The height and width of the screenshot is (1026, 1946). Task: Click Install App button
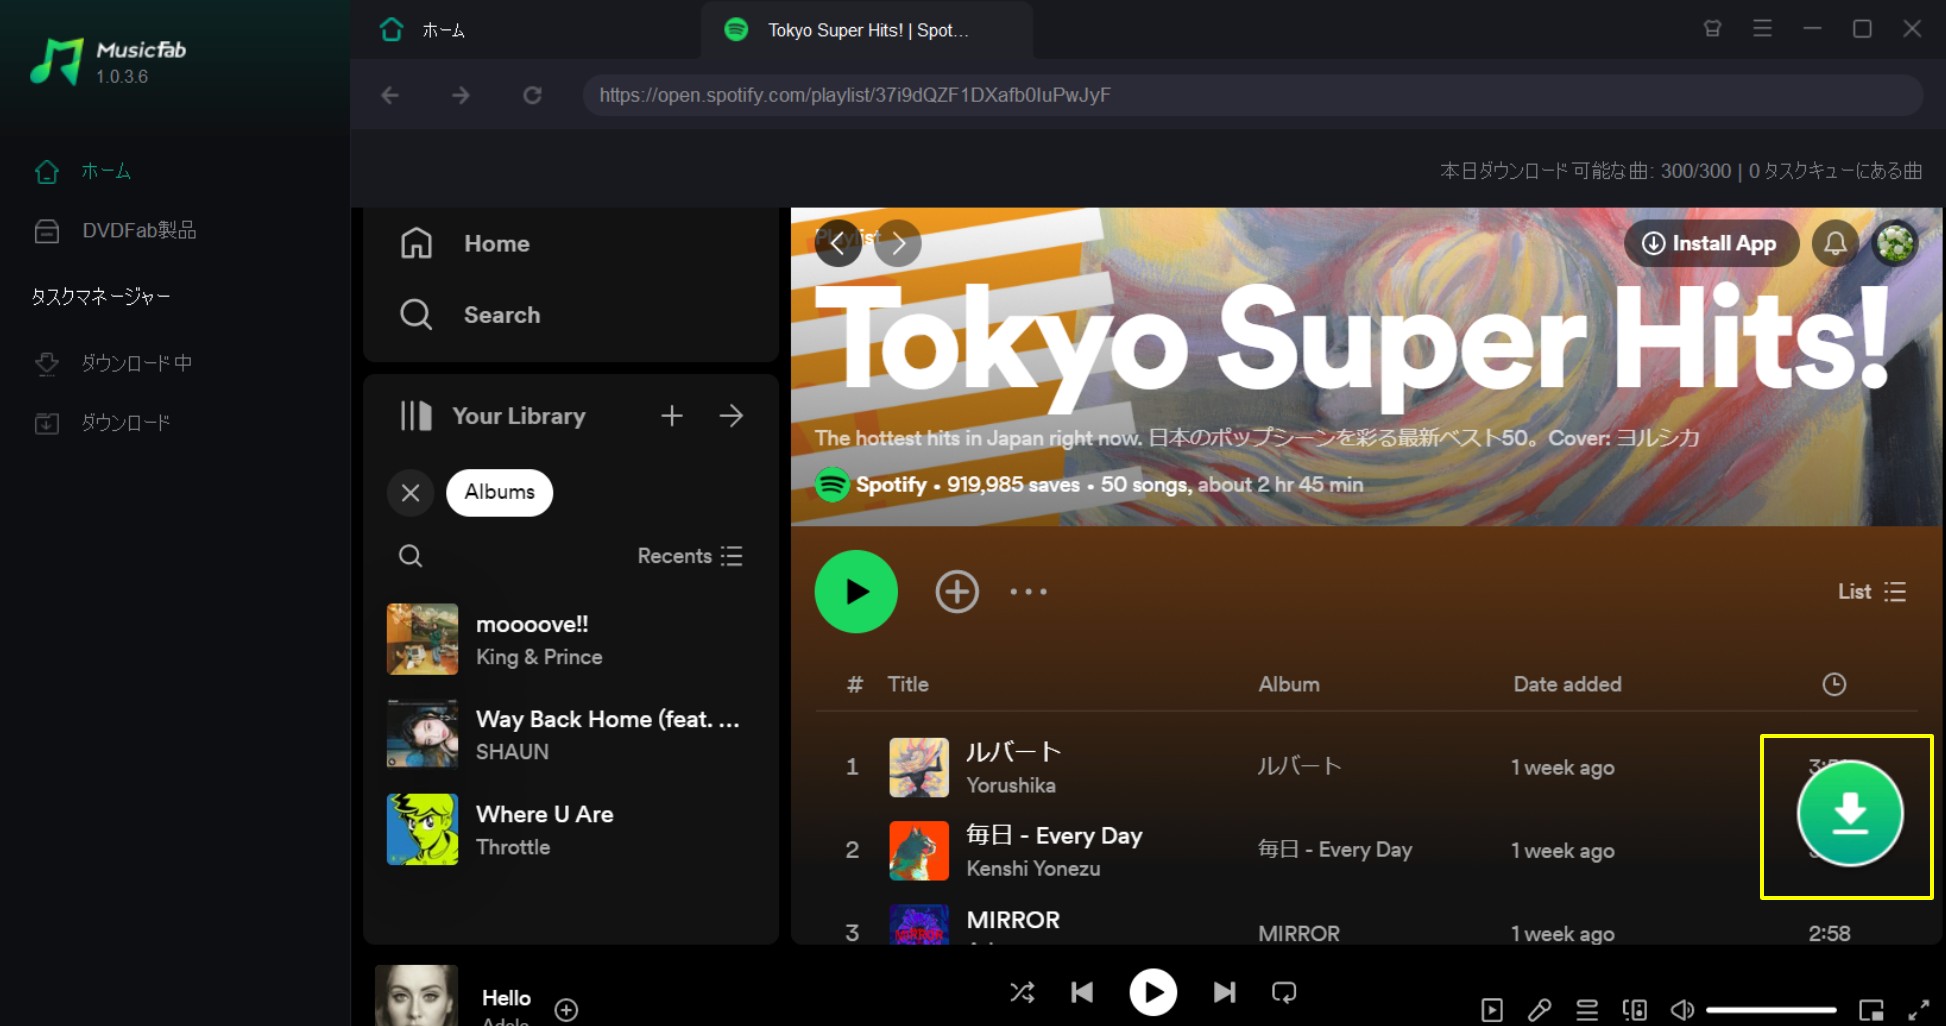click(1711, 243)
